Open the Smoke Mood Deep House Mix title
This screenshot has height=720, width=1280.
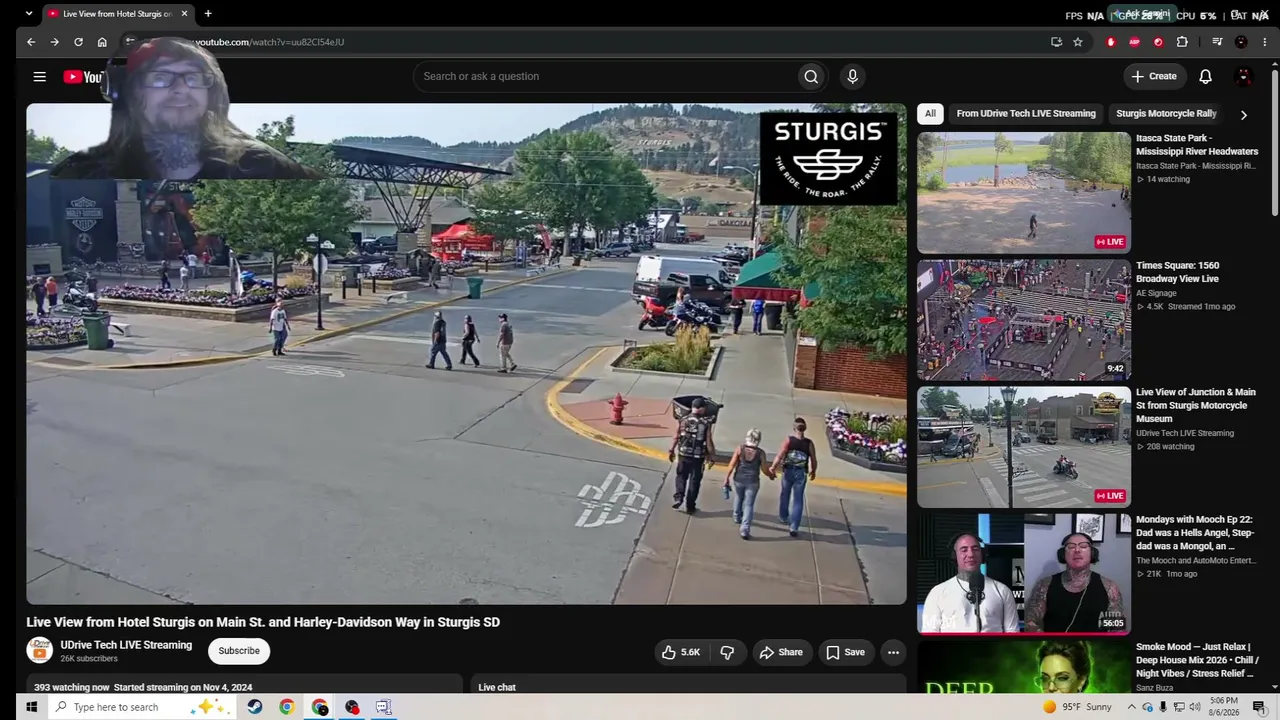1197,660
